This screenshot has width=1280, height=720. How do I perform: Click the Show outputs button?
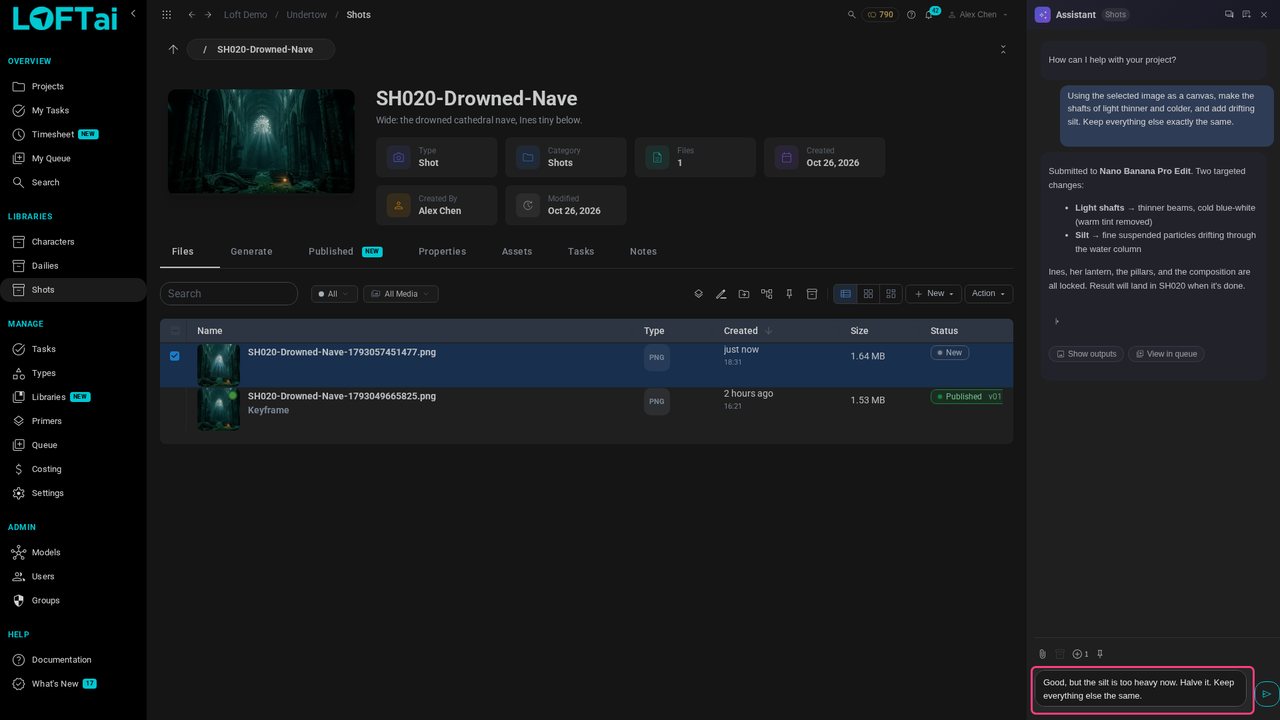[1086, 354]
